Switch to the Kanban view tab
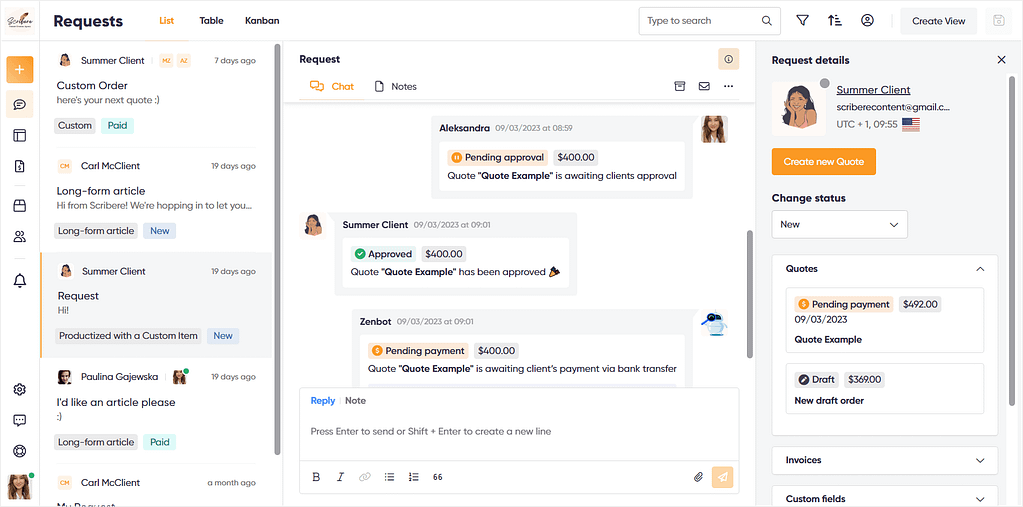The width and height of the screenshot is (1023, 507). point(262,21)
